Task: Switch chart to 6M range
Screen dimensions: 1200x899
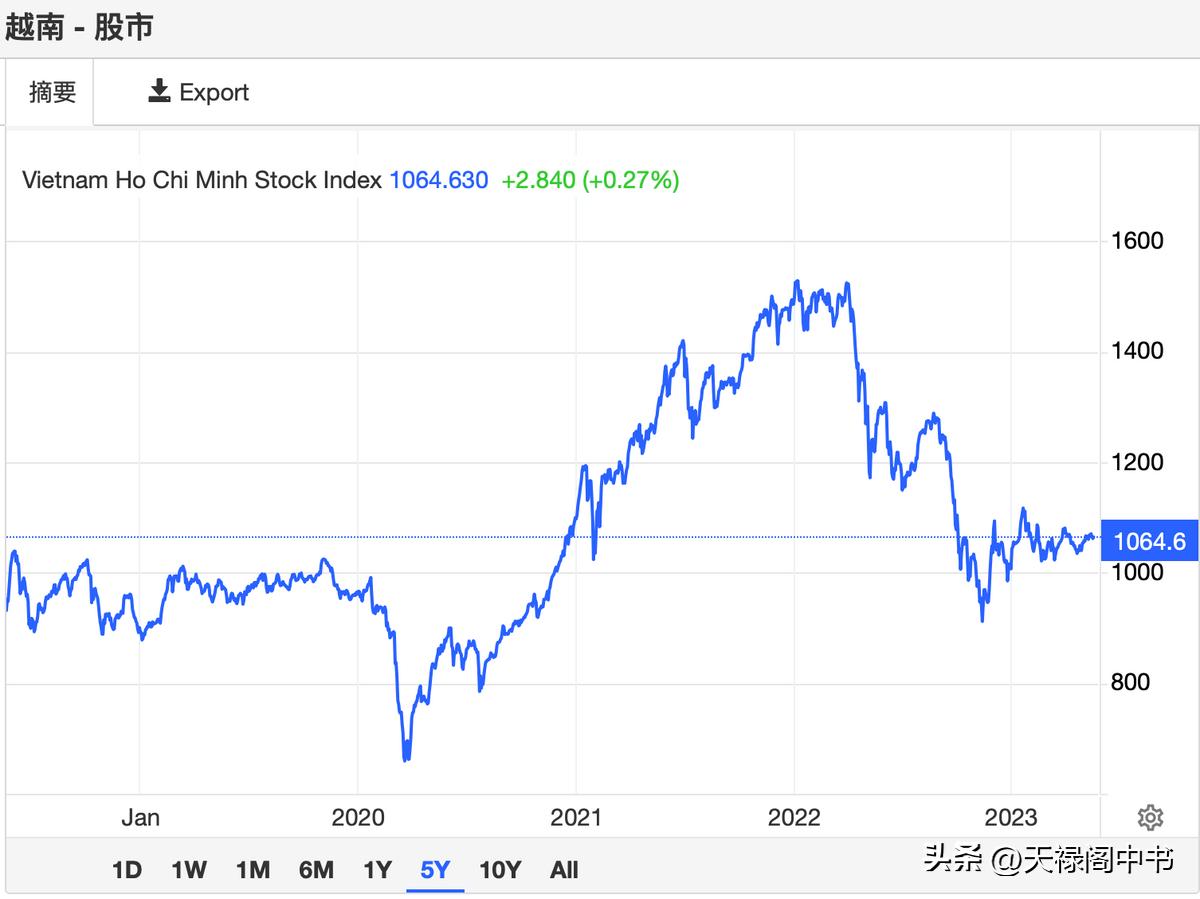Action: (316, 870)
